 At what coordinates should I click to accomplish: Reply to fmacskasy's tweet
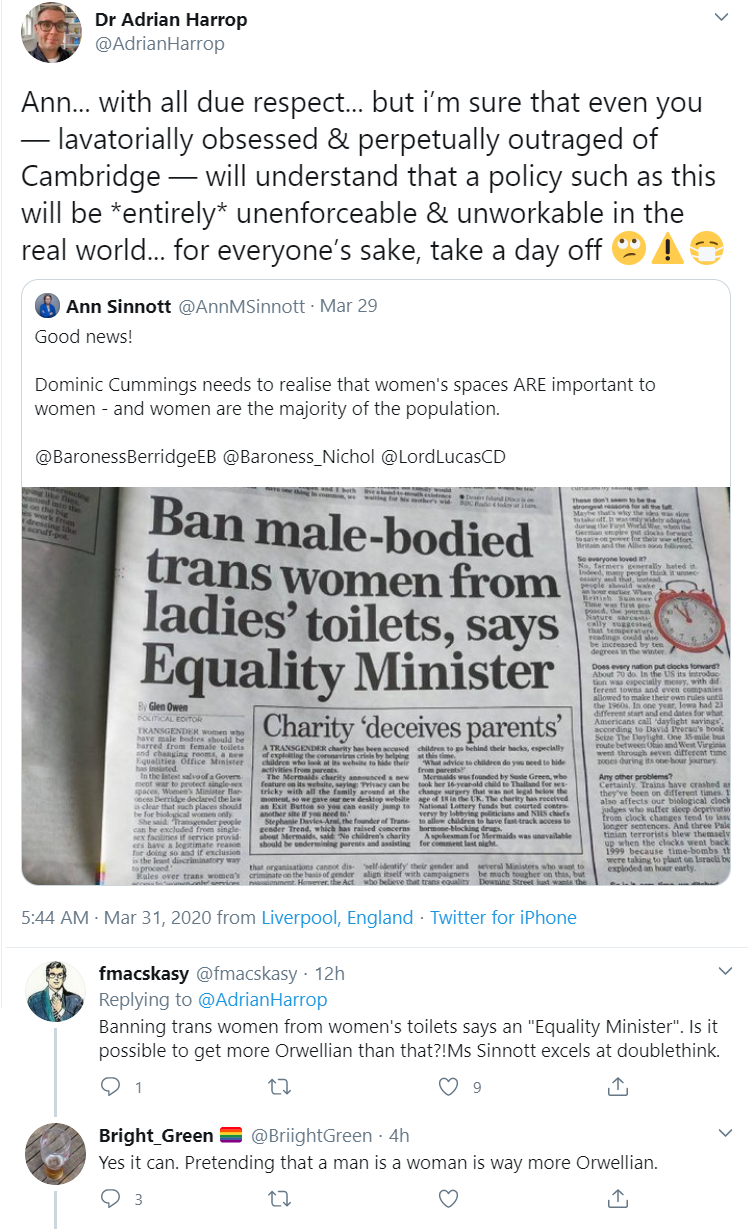point(111,1086)
